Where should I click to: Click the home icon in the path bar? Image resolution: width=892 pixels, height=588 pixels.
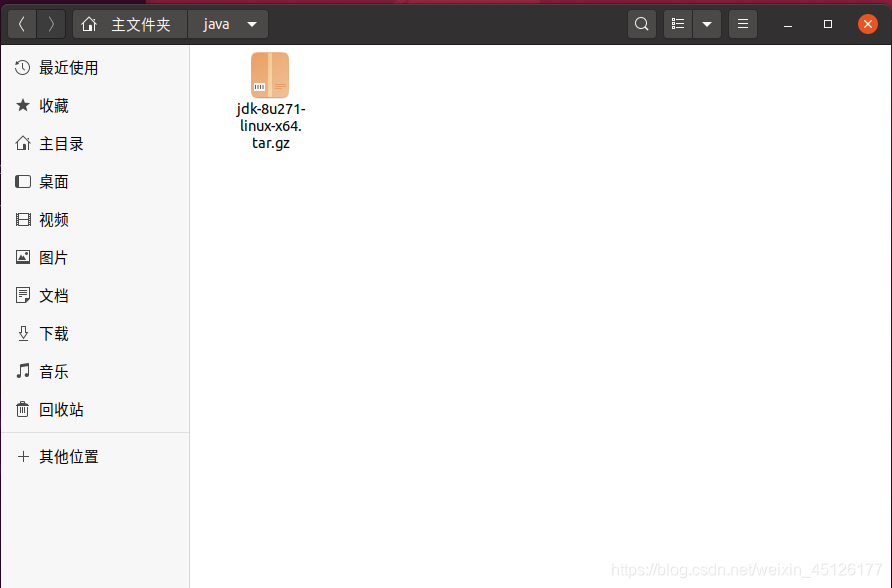click(89, 24)
